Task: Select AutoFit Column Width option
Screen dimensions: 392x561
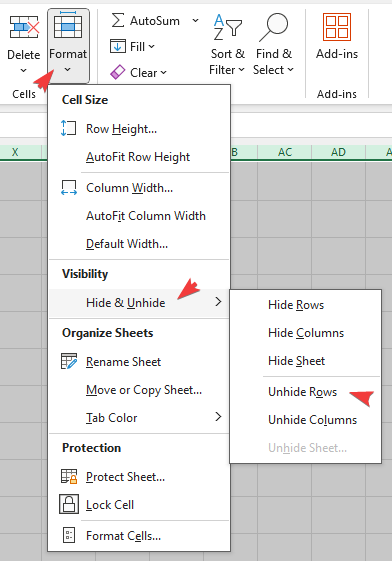Action: point(146,216)
